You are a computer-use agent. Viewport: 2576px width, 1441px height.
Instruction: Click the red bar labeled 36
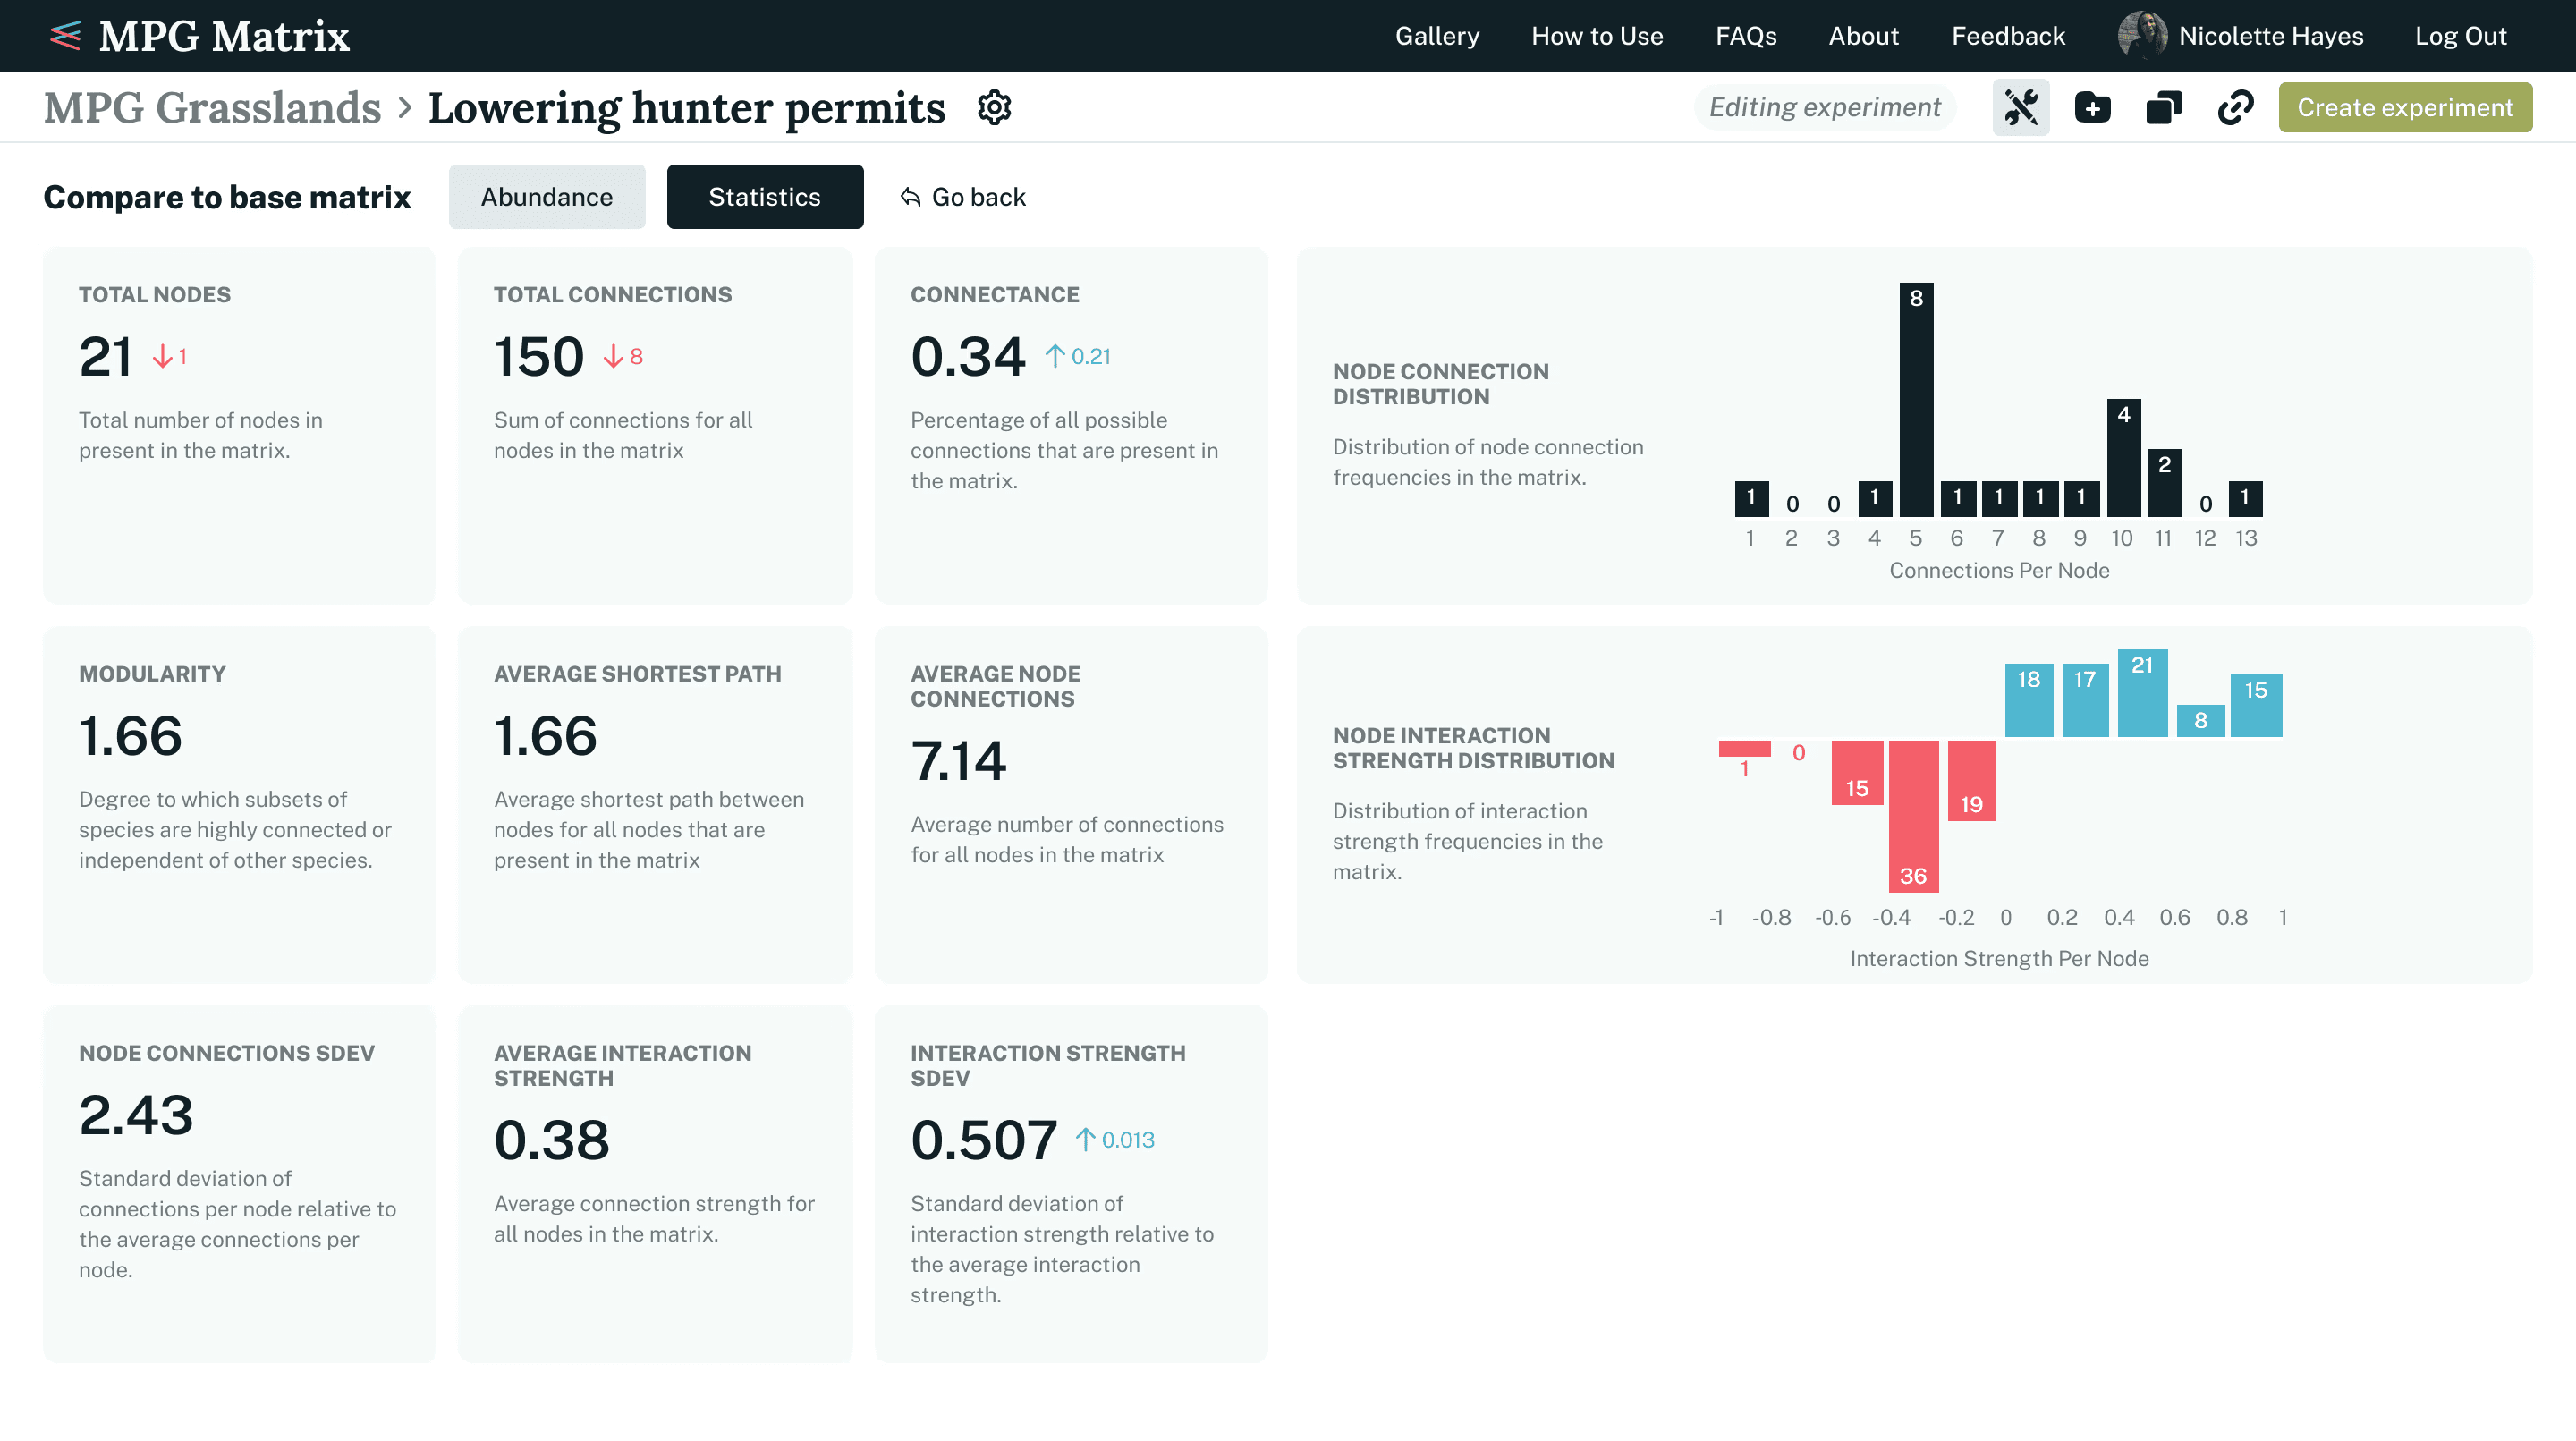(1913, 815)
